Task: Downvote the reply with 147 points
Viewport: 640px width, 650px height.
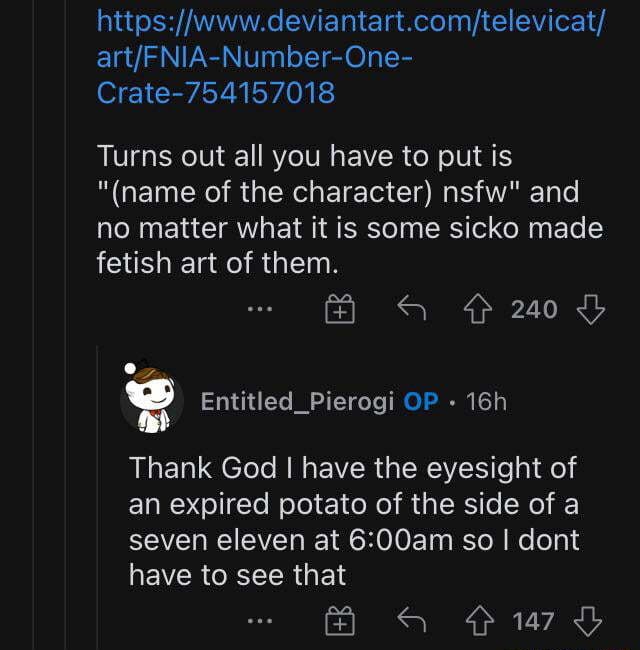Action: point(591,621)
